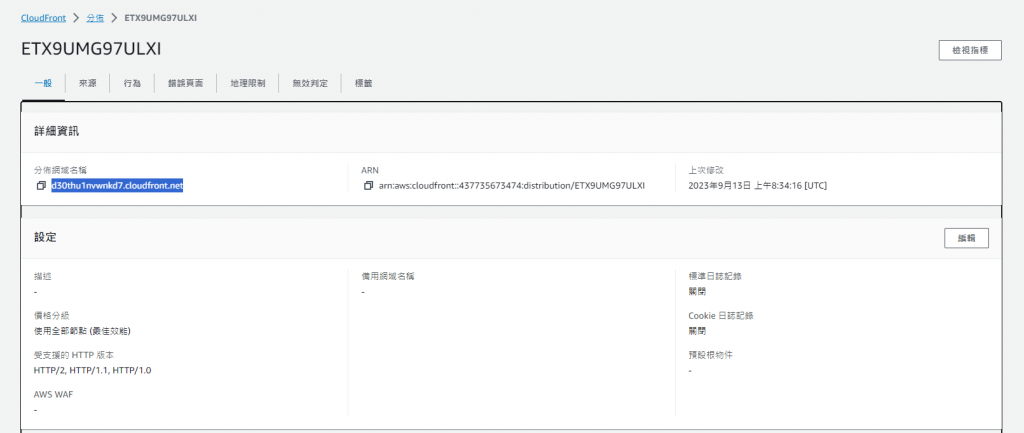Open the 行為 tab
The image size is (1024, 433).
coord(132,84)
